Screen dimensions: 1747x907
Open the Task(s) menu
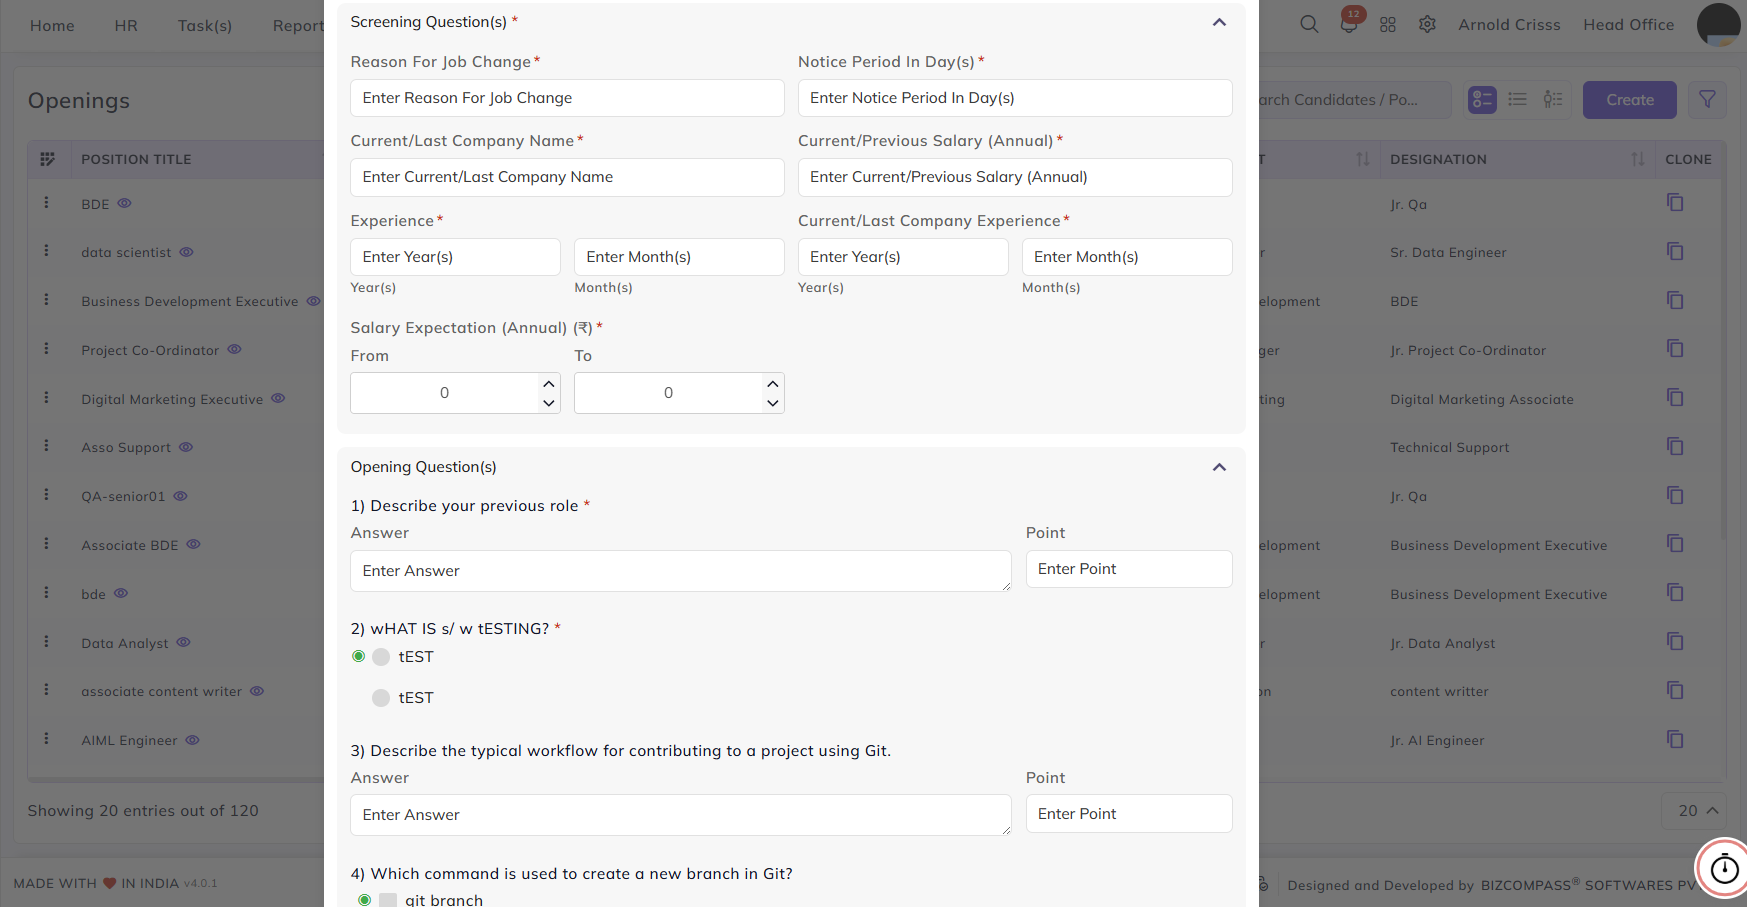pyautogui.click(x=205, y=25)
